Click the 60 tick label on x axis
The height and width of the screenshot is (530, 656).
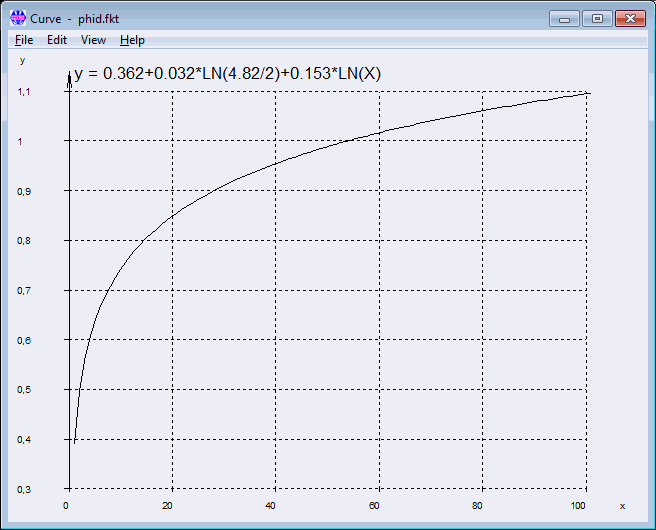click(x=378, y=505)
